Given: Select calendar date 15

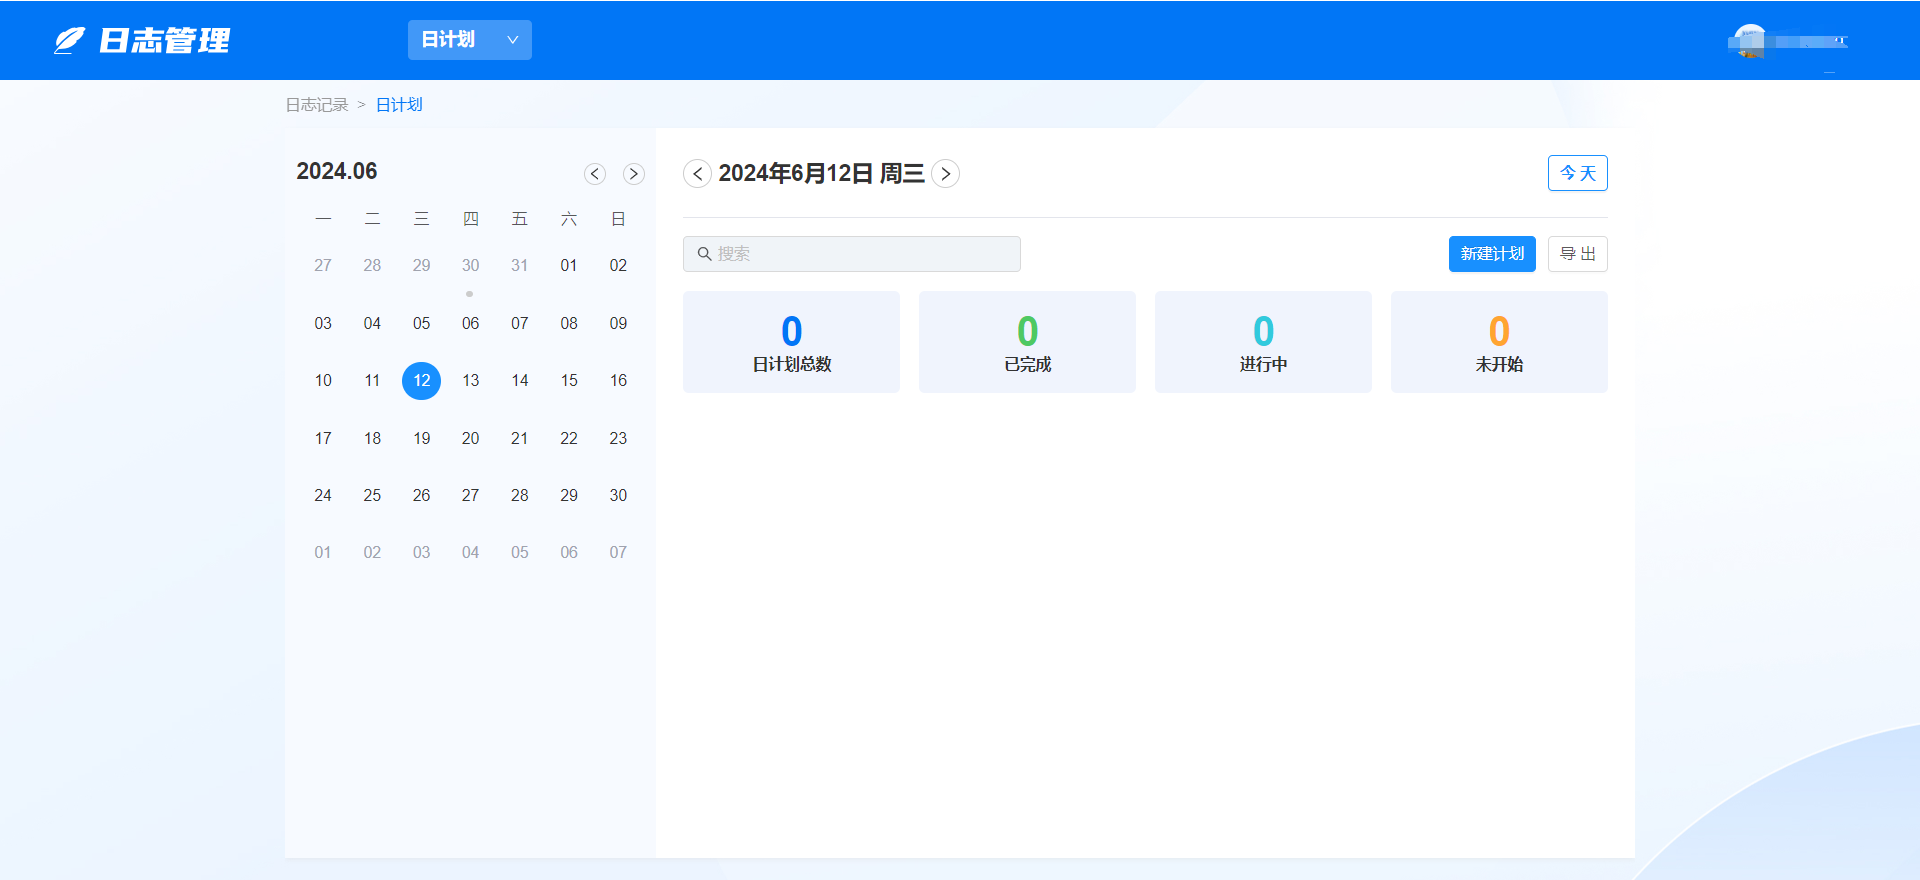Looking at the screenshot, I should point(569,381).
